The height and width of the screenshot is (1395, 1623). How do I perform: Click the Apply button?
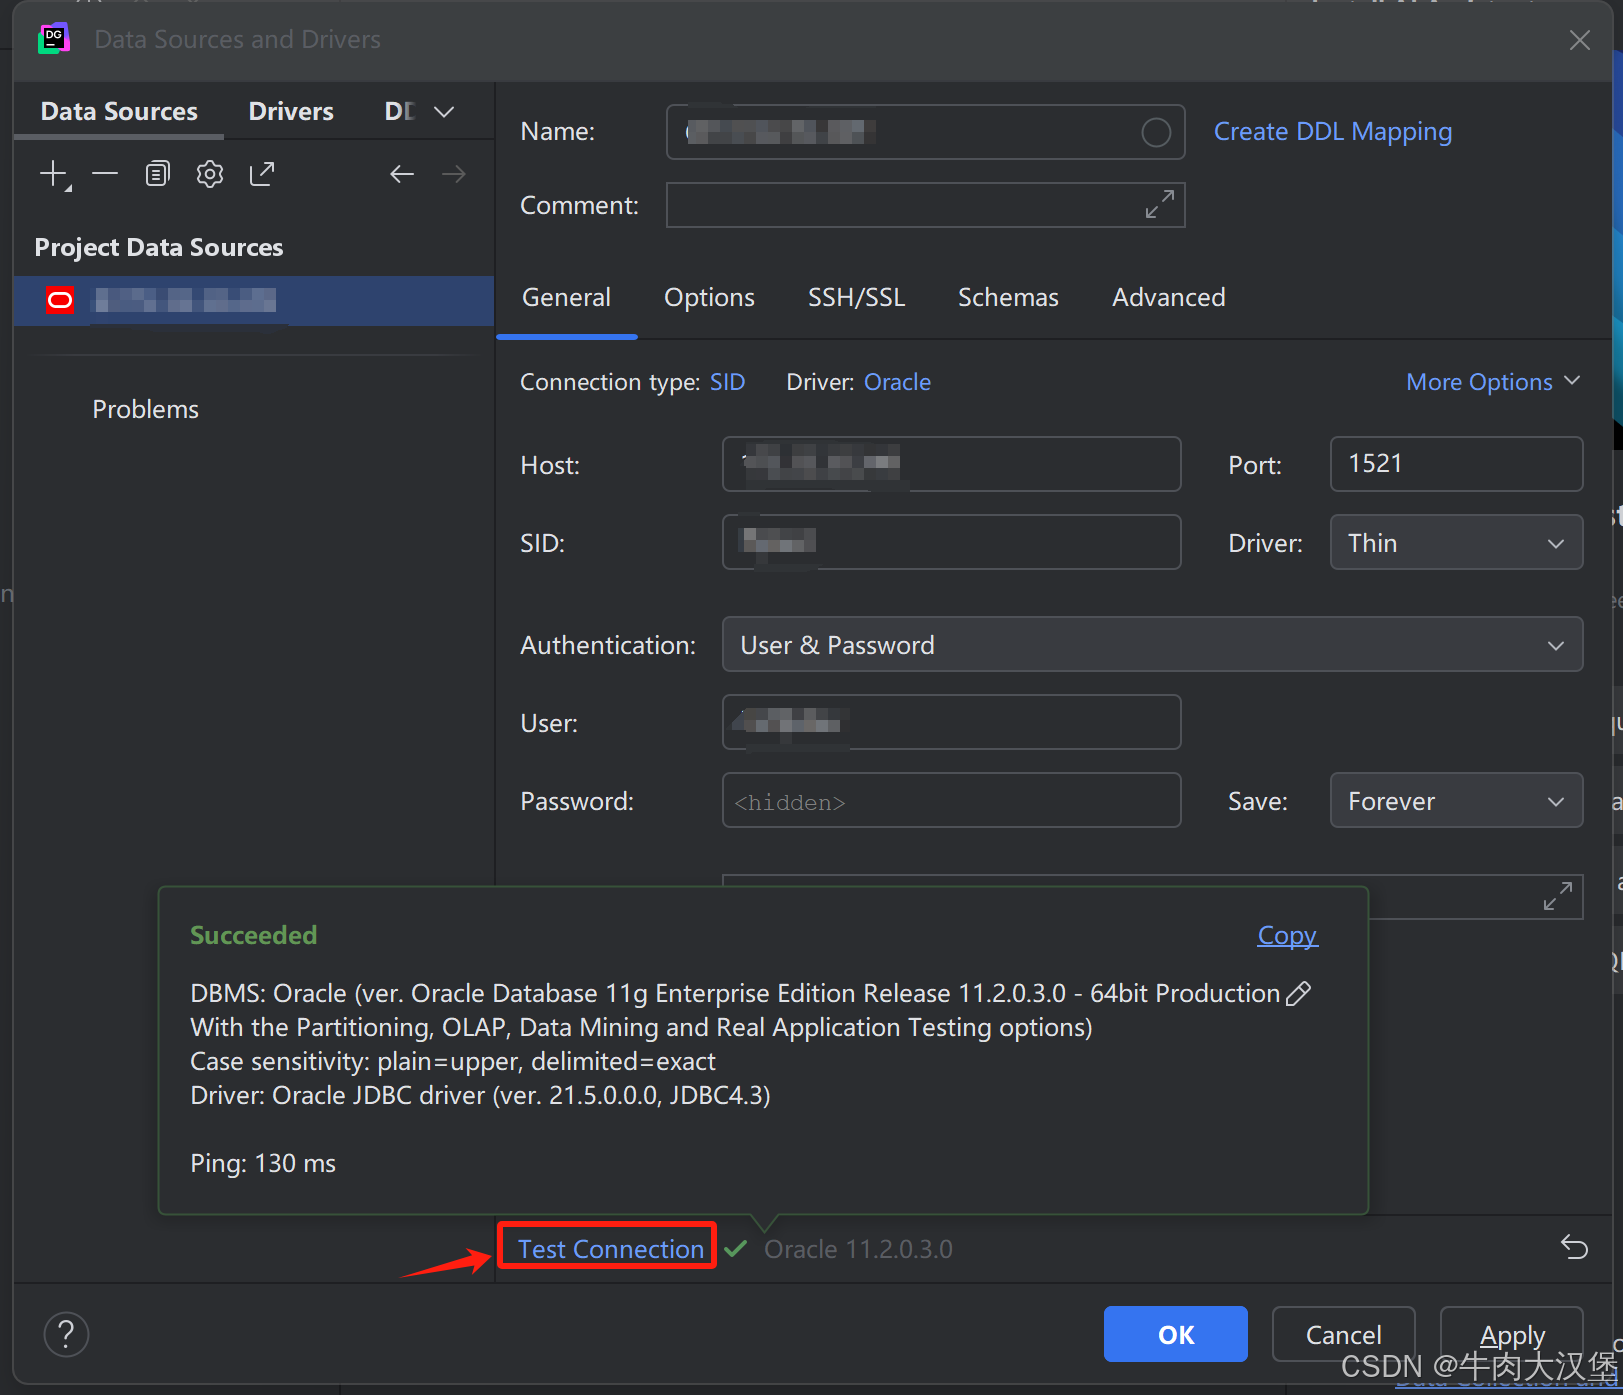pyautogui.click(x=1511, y=1334)
